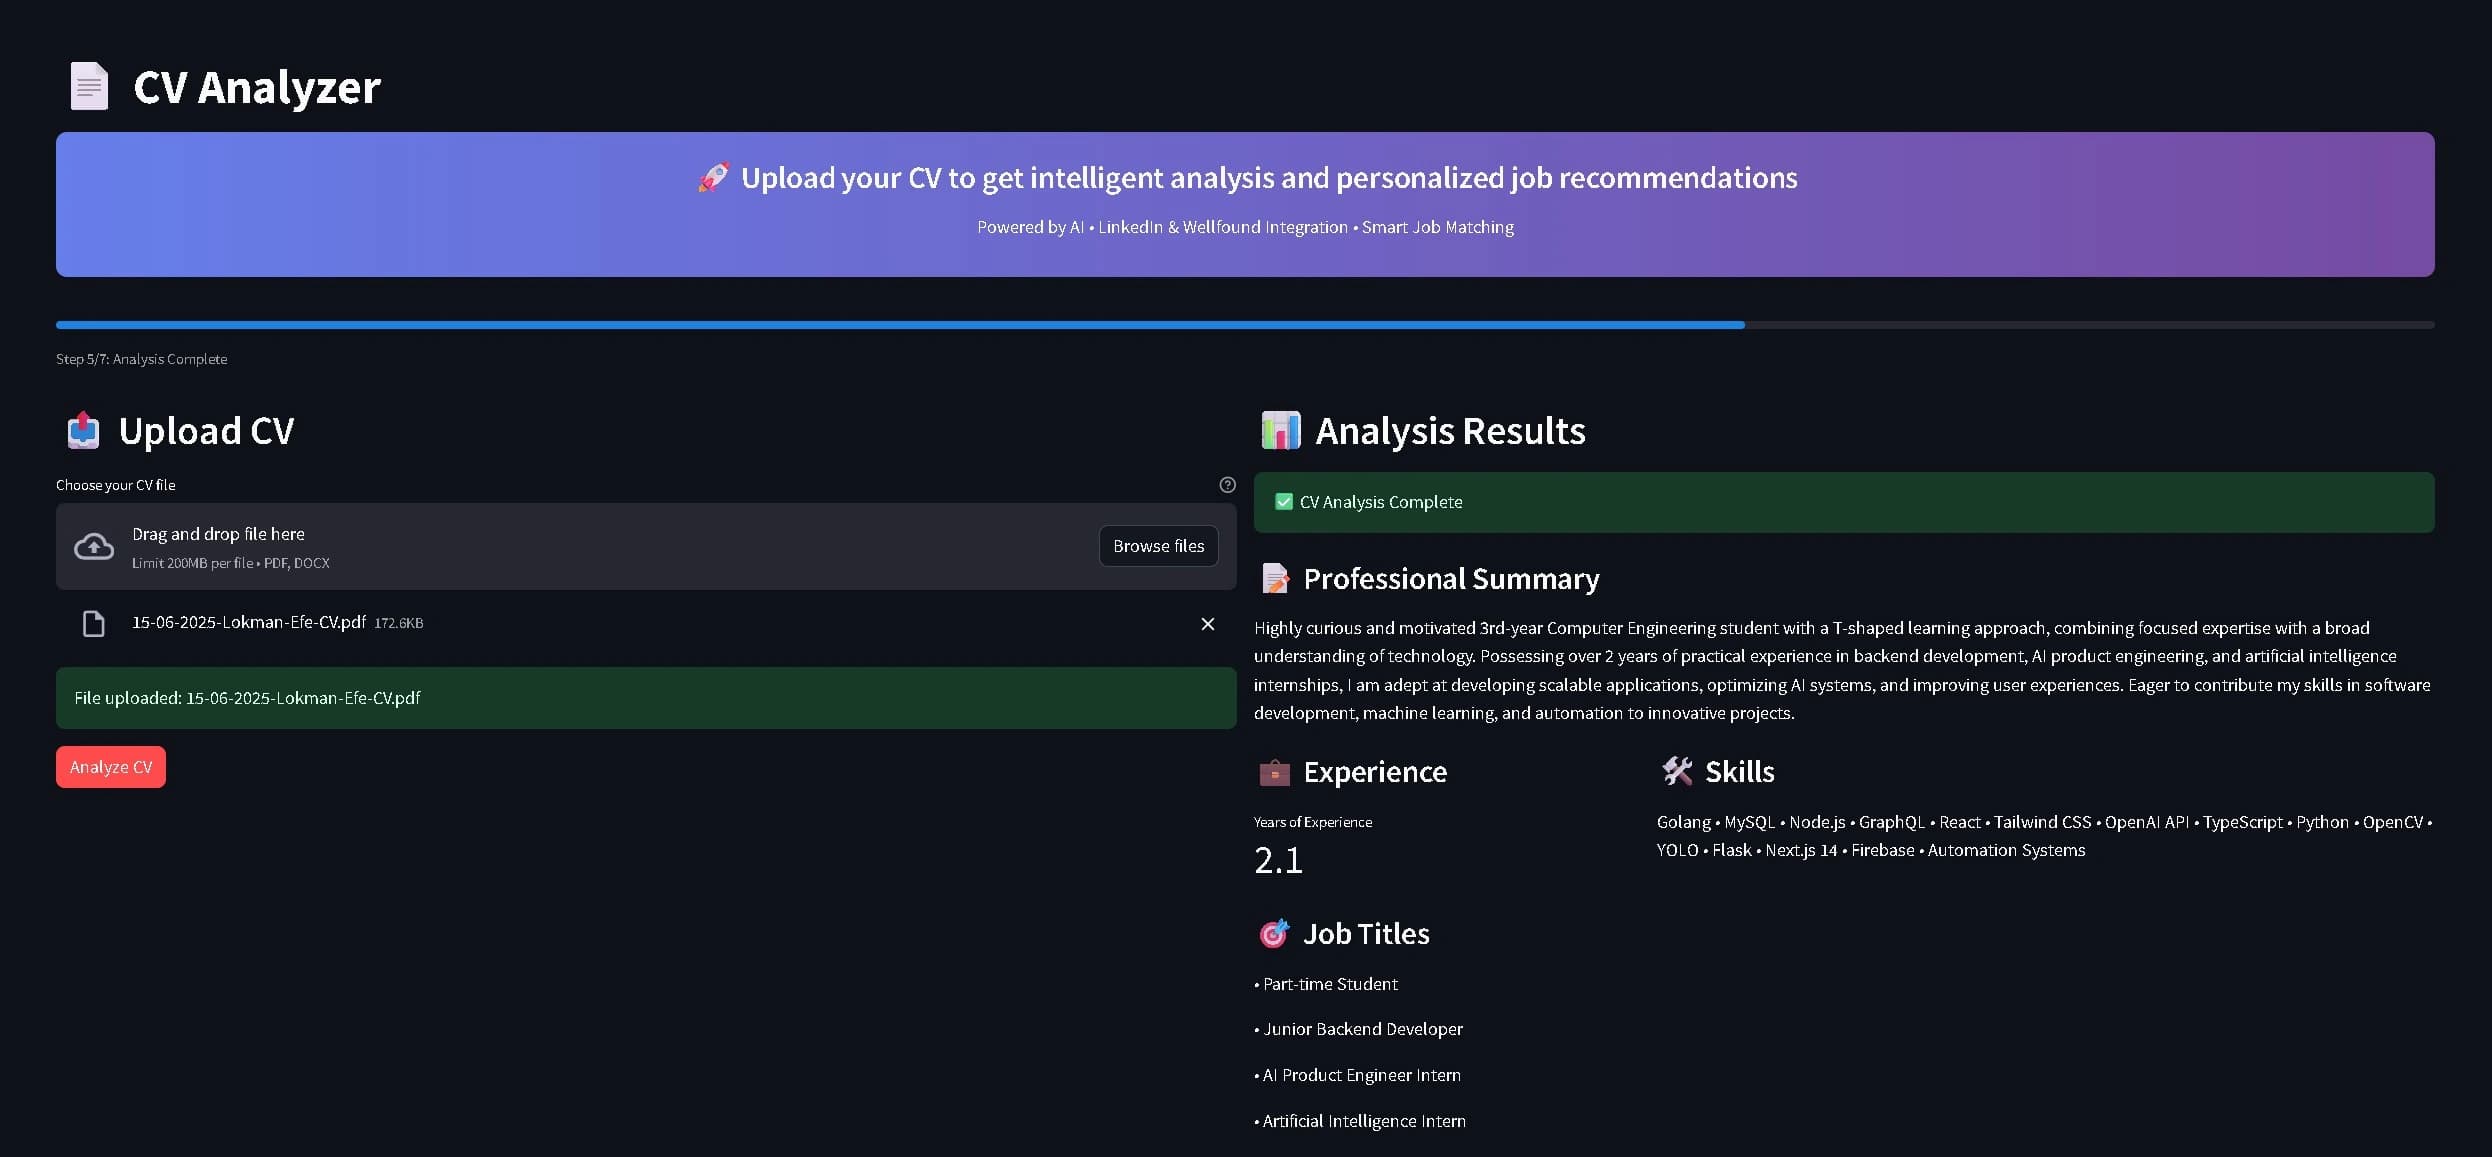This screenshot has width=2492, height=1157.
Task: Click the Job Titles target icon
Action: (1274, 933)
